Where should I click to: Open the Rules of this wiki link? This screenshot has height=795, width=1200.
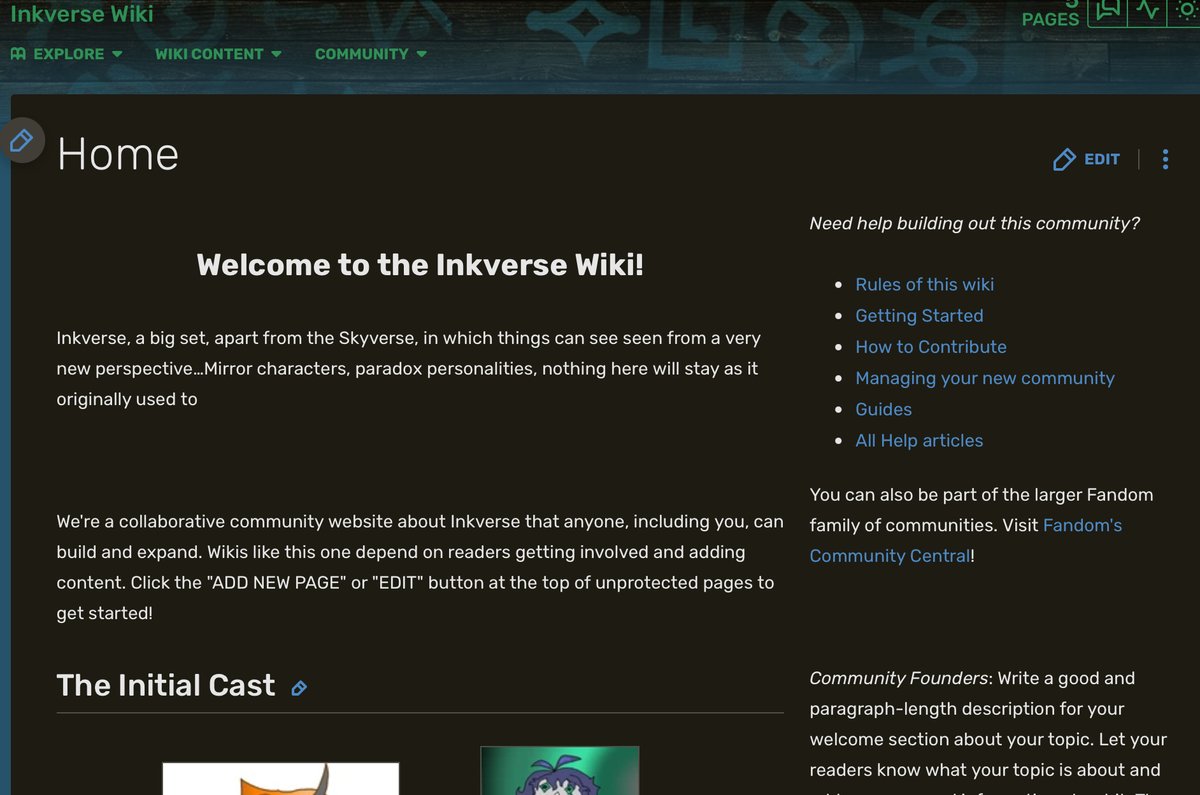coord(924,284)
